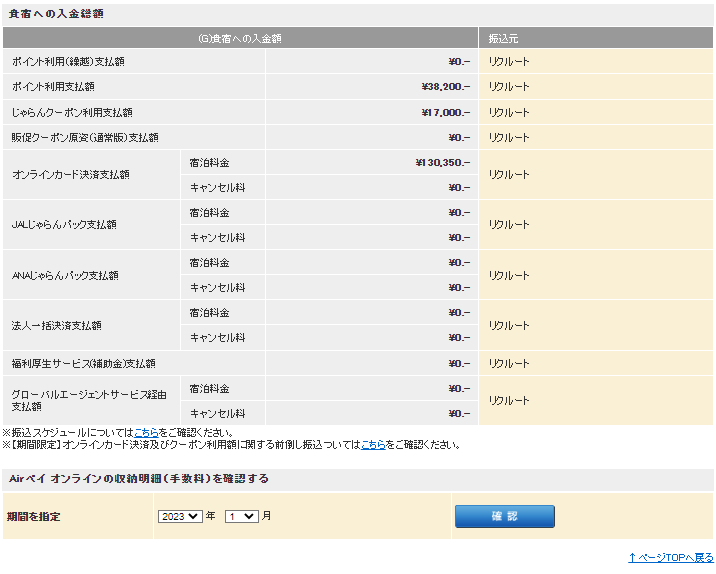Click the 期間を指定 label

[x=34, y=516]
